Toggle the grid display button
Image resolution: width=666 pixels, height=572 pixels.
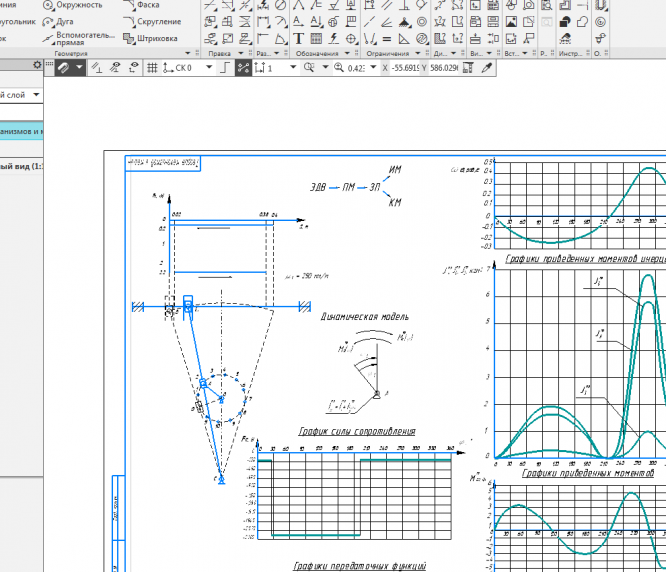[152, 68]
